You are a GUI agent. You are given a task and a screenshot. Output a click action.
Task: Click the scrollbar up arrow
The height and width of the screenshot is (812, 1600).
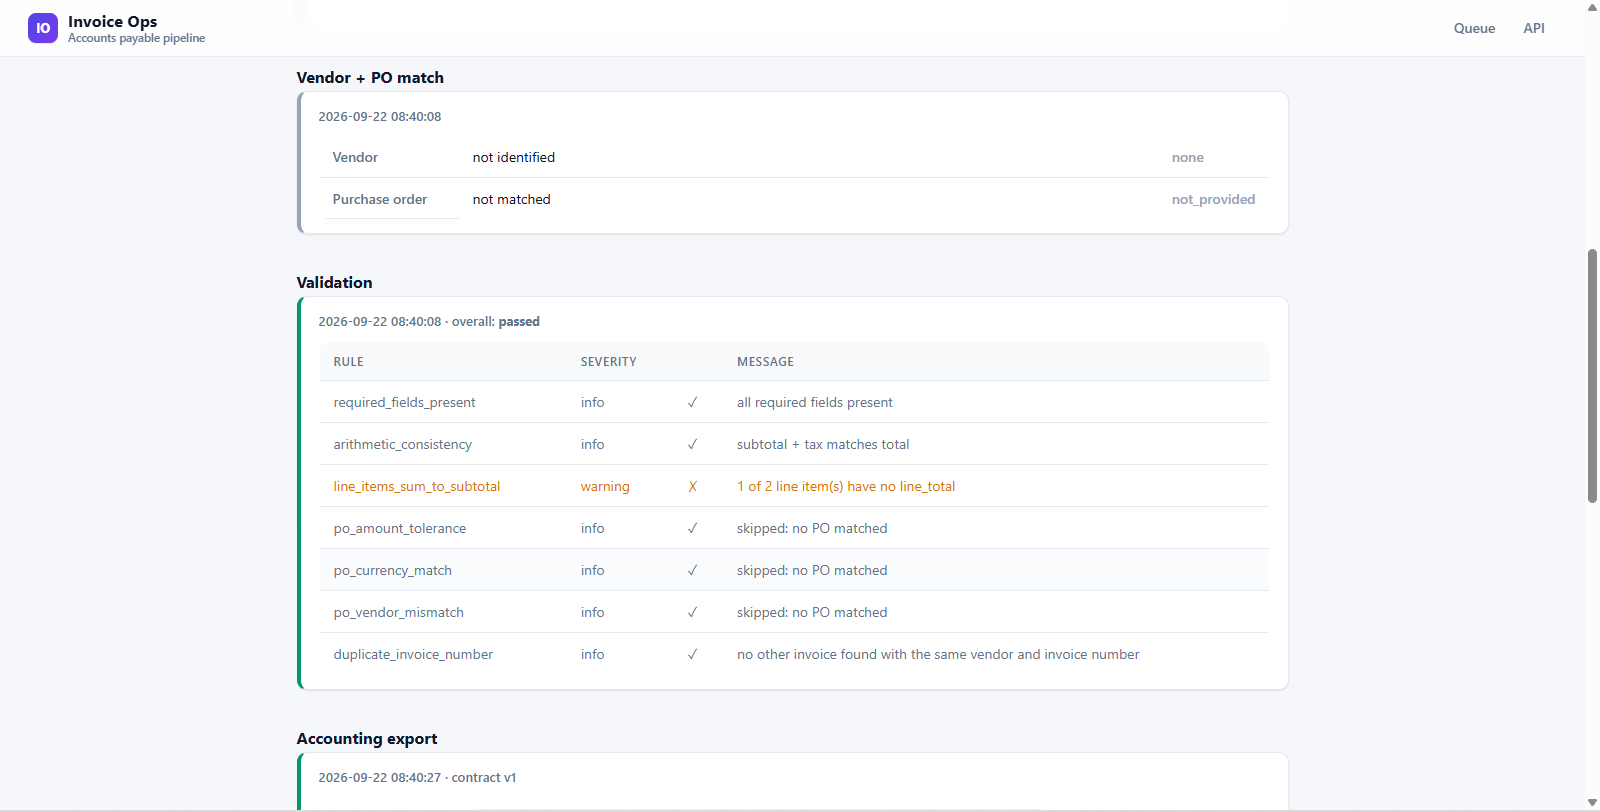(1592, 7)
